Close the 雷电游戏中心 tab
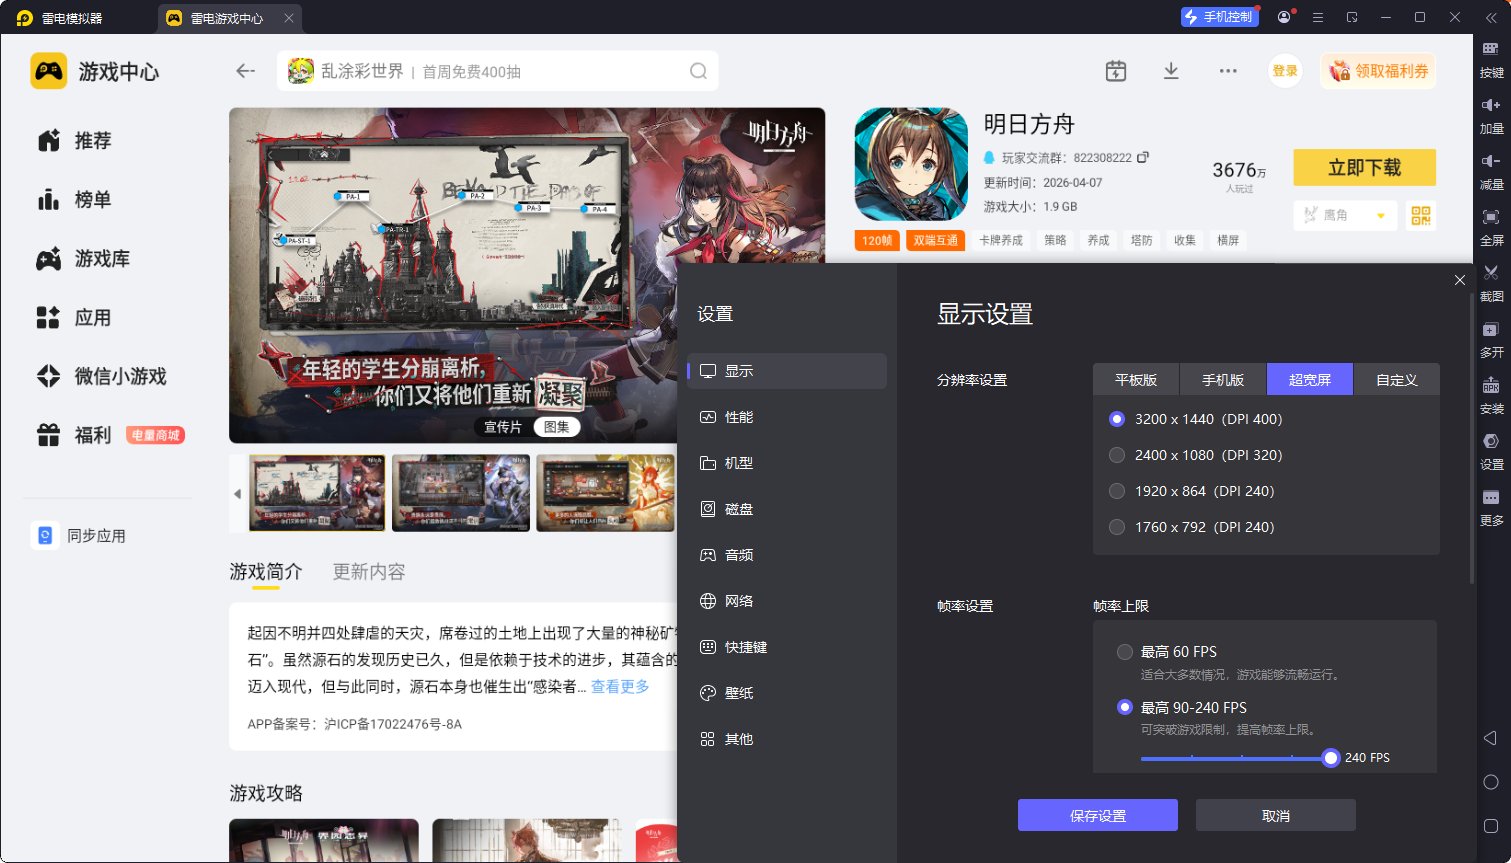This screenshot has width=1511, height=863. pos(289,18)
